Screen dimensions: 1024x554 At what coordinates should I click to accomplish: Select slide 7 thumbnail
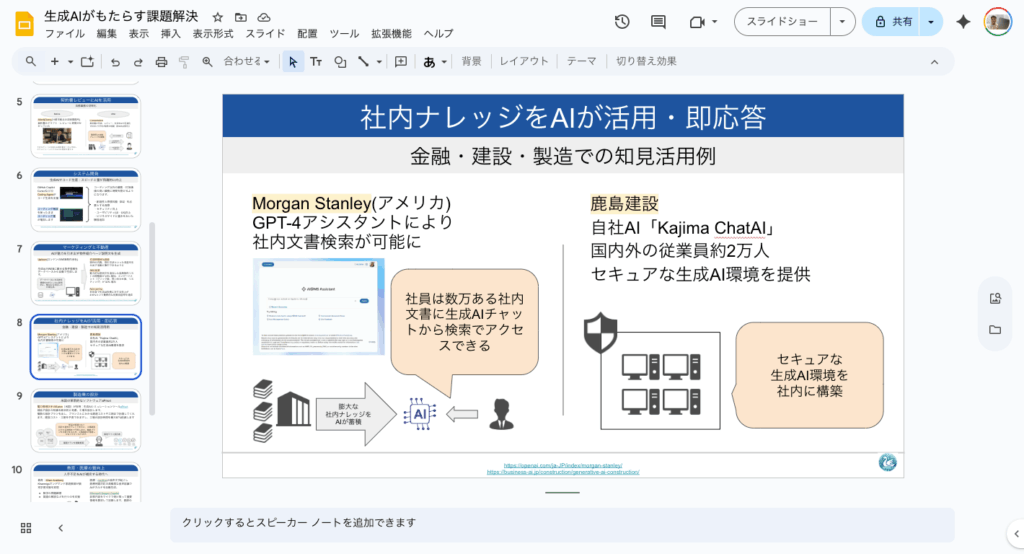click(x=86, y=273)
